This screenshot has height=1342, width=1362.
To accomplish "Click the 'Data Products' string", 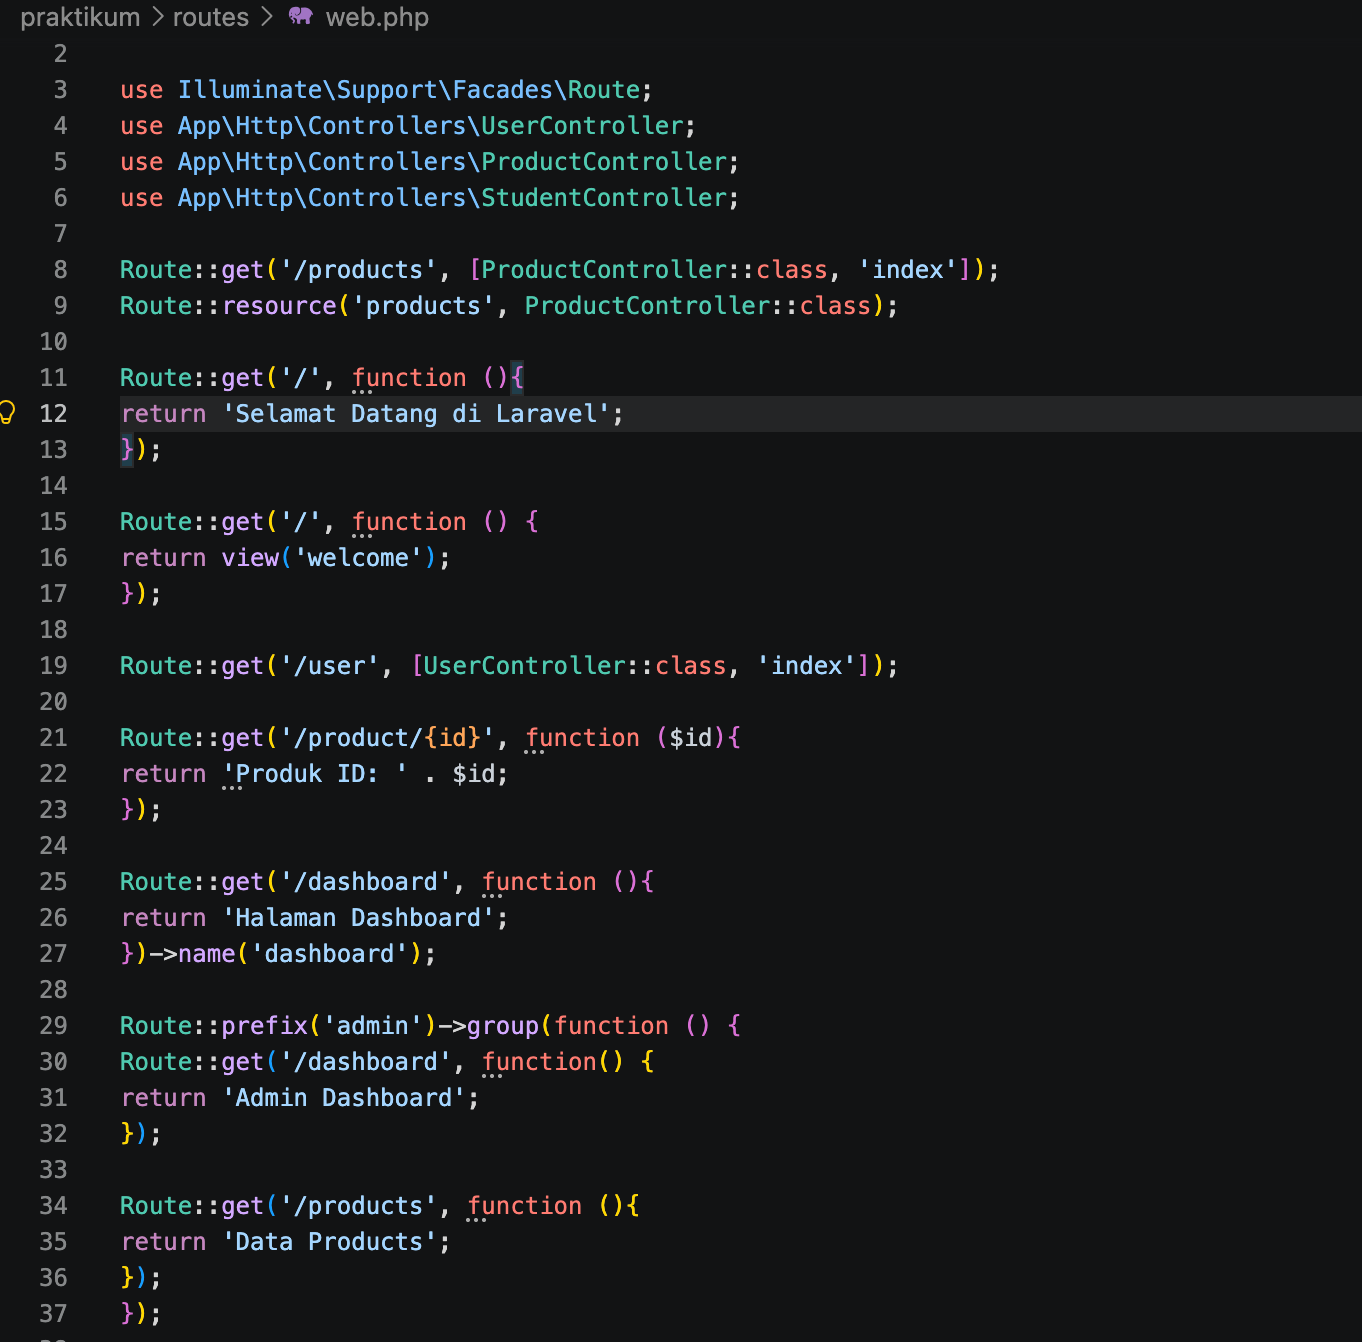I will 329,1241.
